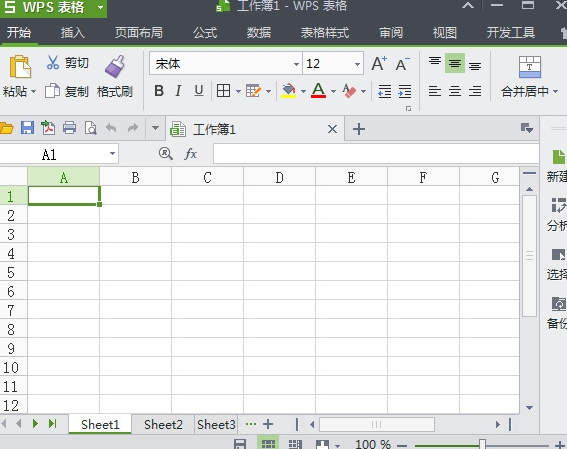Click the Increase Font Size icon
The width and height of the screenshot is (567, 449).
[x=379, y=64]
